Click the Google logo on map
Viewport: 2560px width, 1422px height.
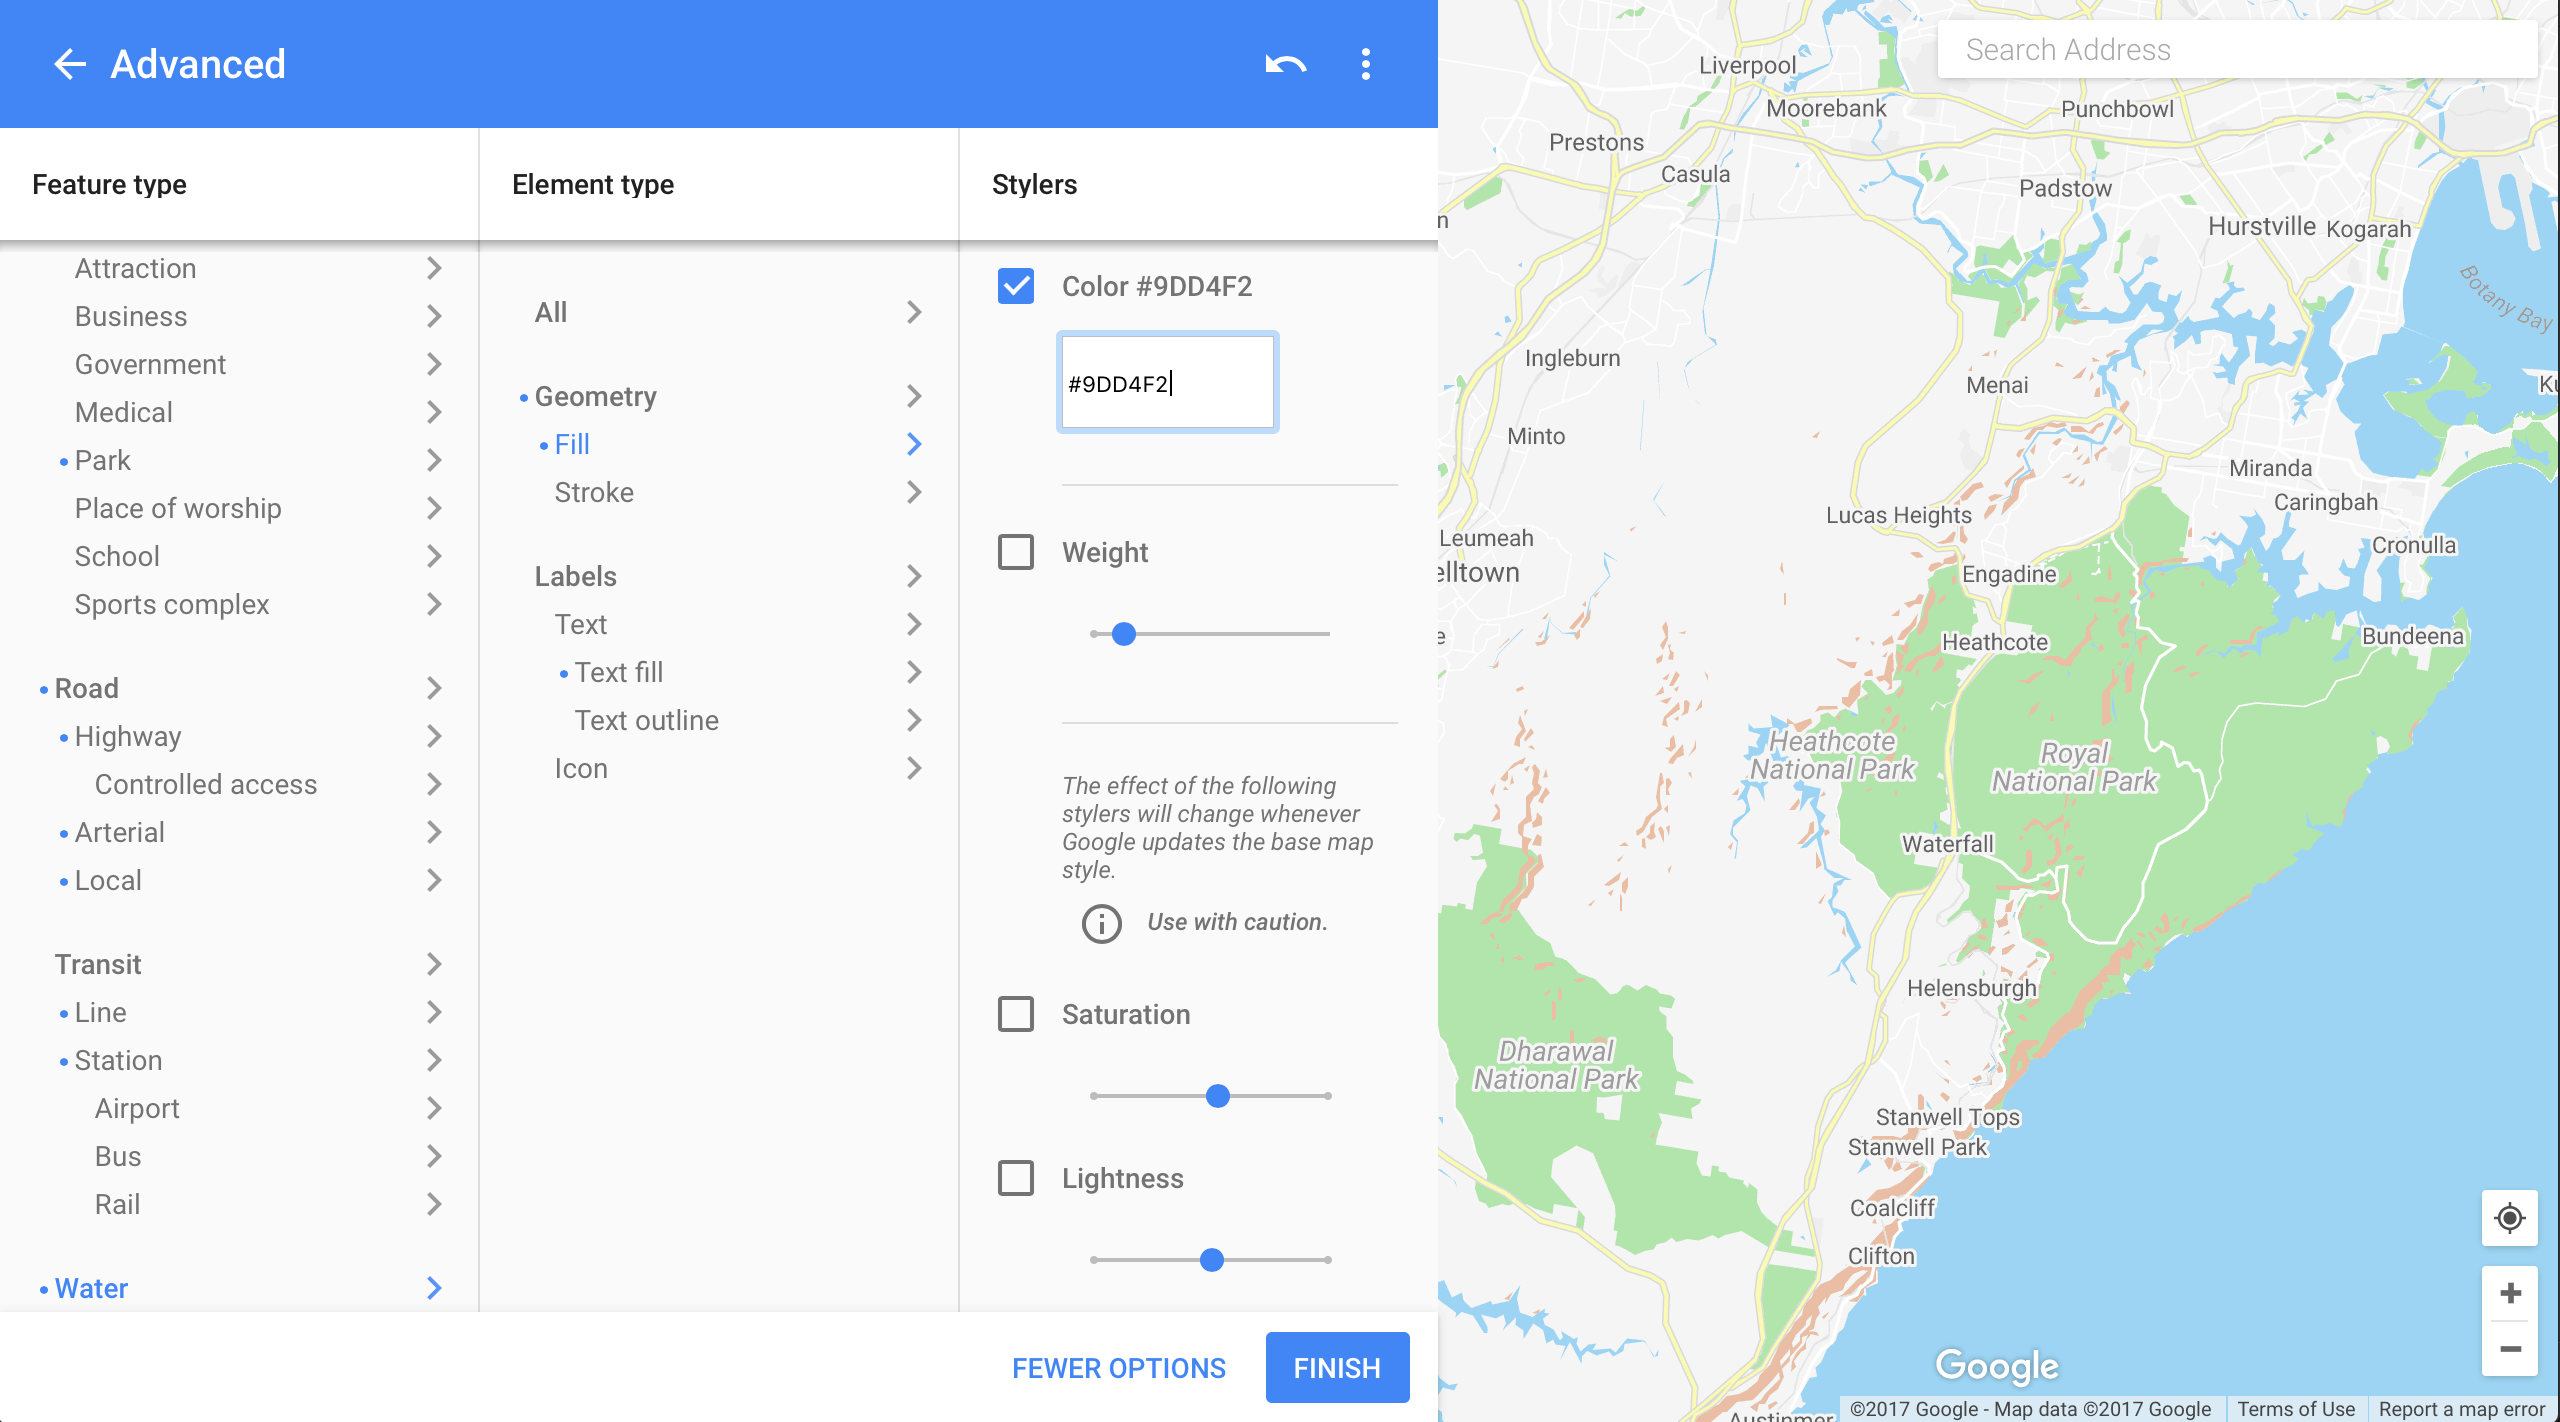pos(1997,1366)
